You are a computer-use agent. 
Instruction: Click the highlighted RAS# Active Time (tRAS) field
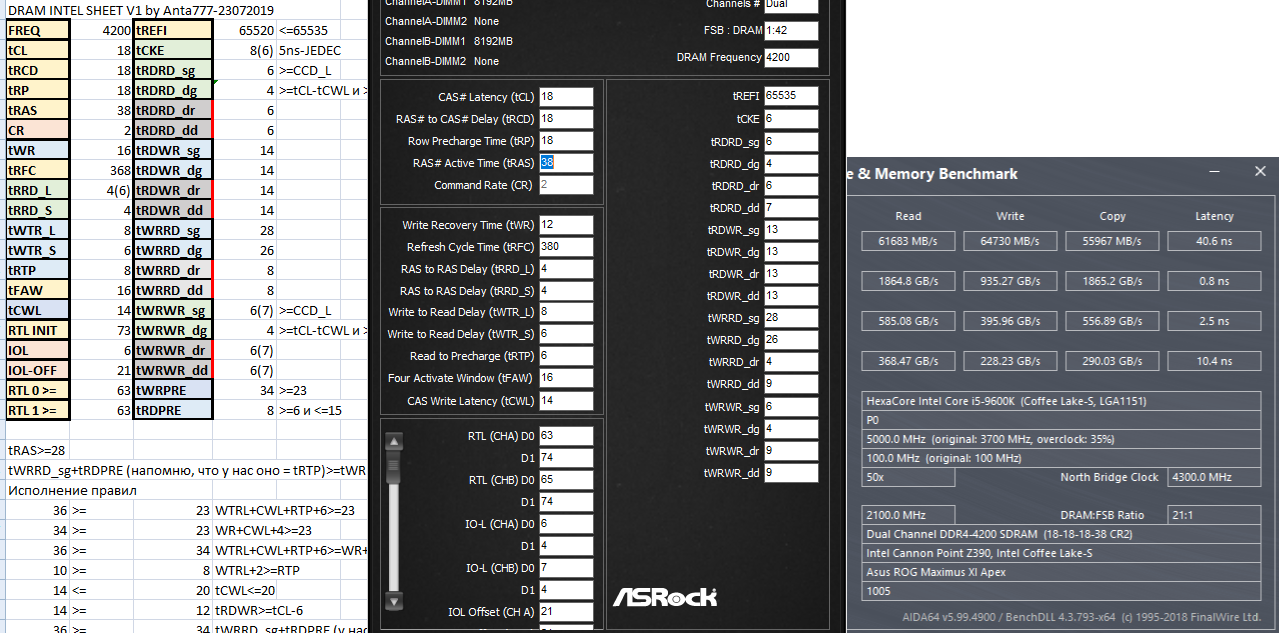[x=566, y=163]
